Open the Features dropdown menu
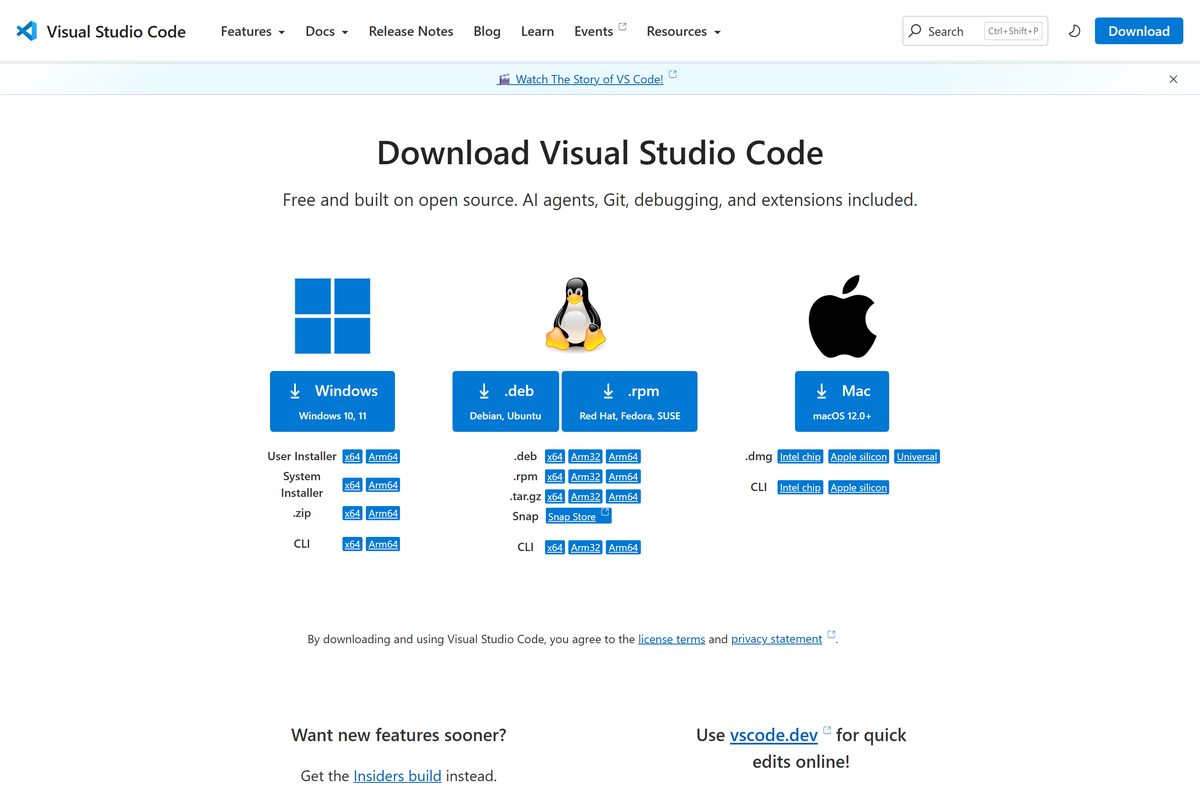 click(x=253, y=31)
